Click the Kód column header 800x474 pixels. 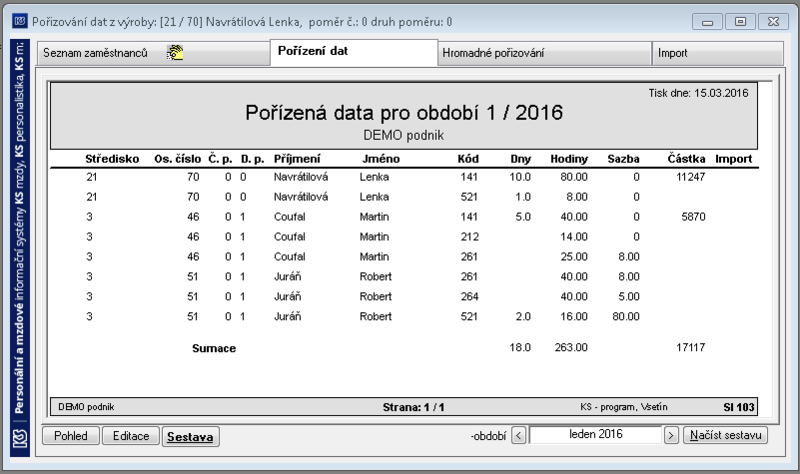tap(468, 159)
